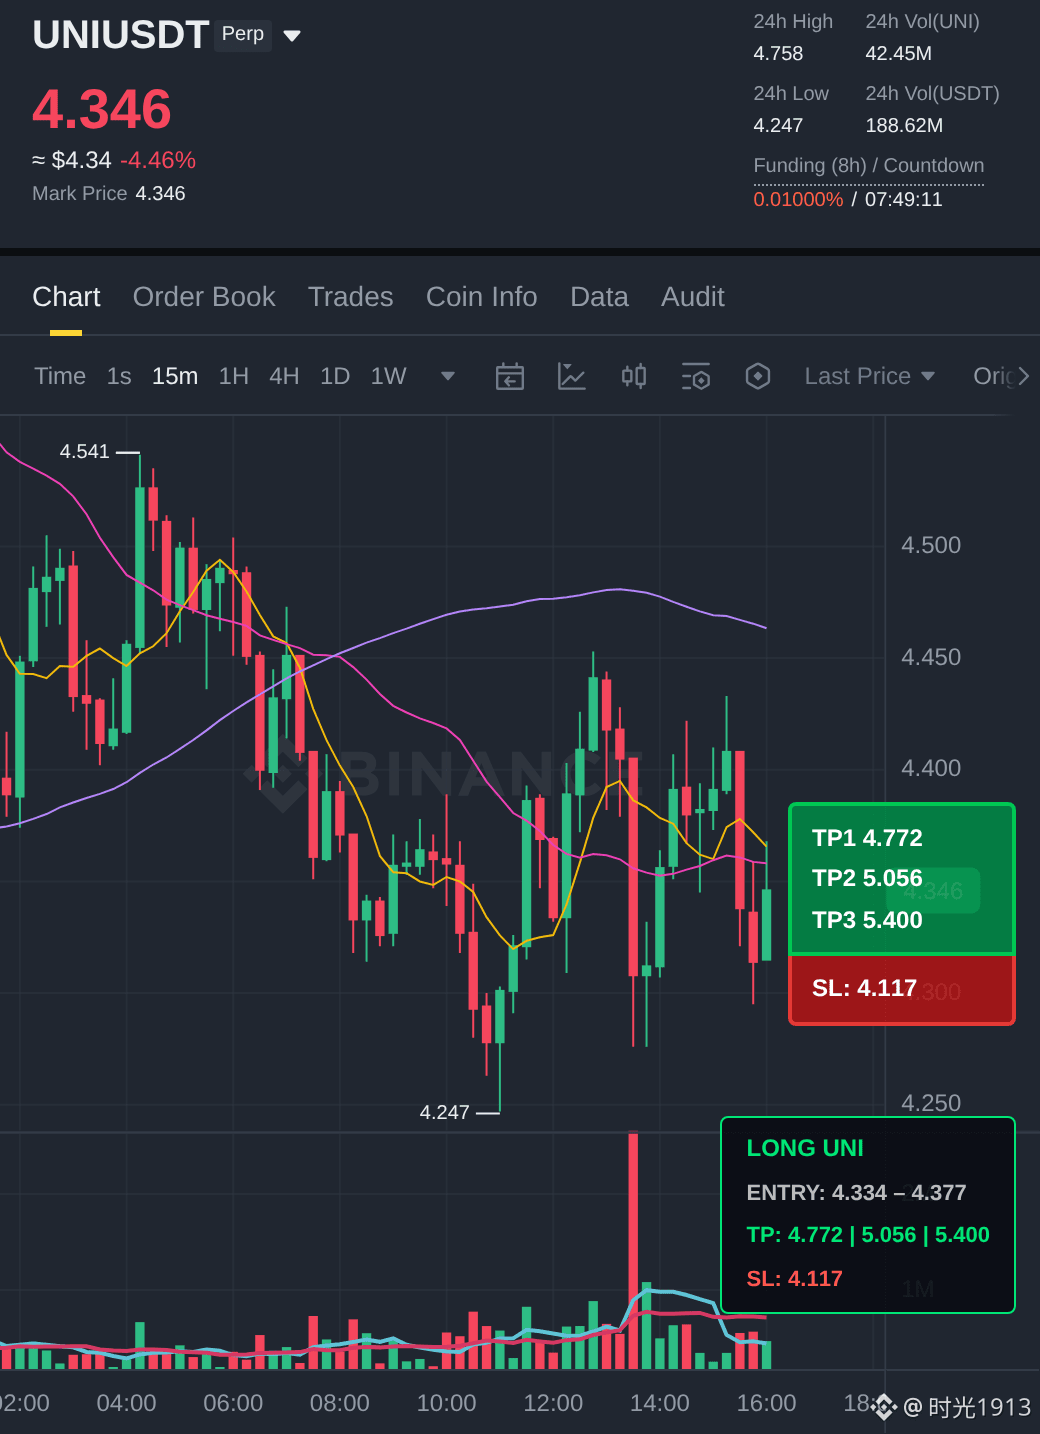The width and height of the screenshot is (1040, 1434).
Task: Click the Perp contract type badge
Action: [x=243, y=34]
